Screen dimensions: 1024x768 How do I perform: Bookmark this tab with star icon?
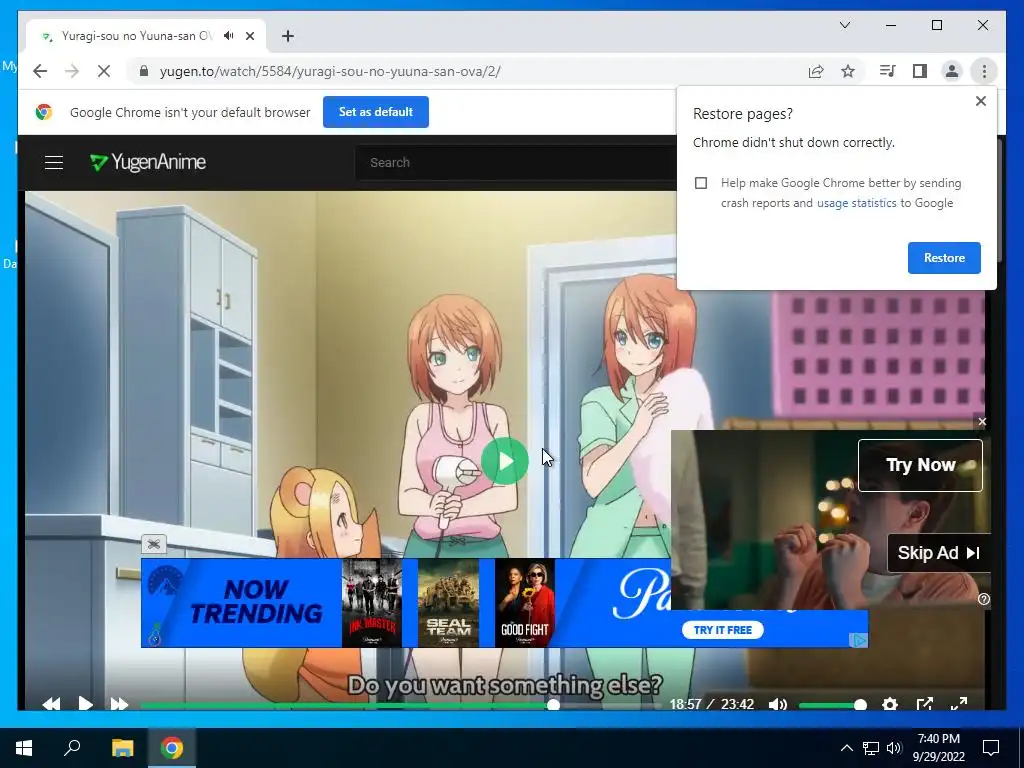click(x=848, y=71)
